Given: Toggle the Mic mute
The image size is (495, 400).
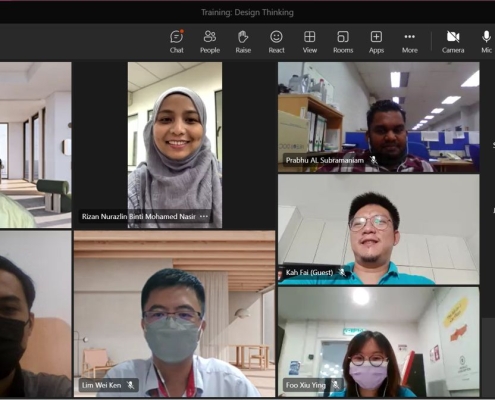Looking at the screenshot, I should (486, 42).
